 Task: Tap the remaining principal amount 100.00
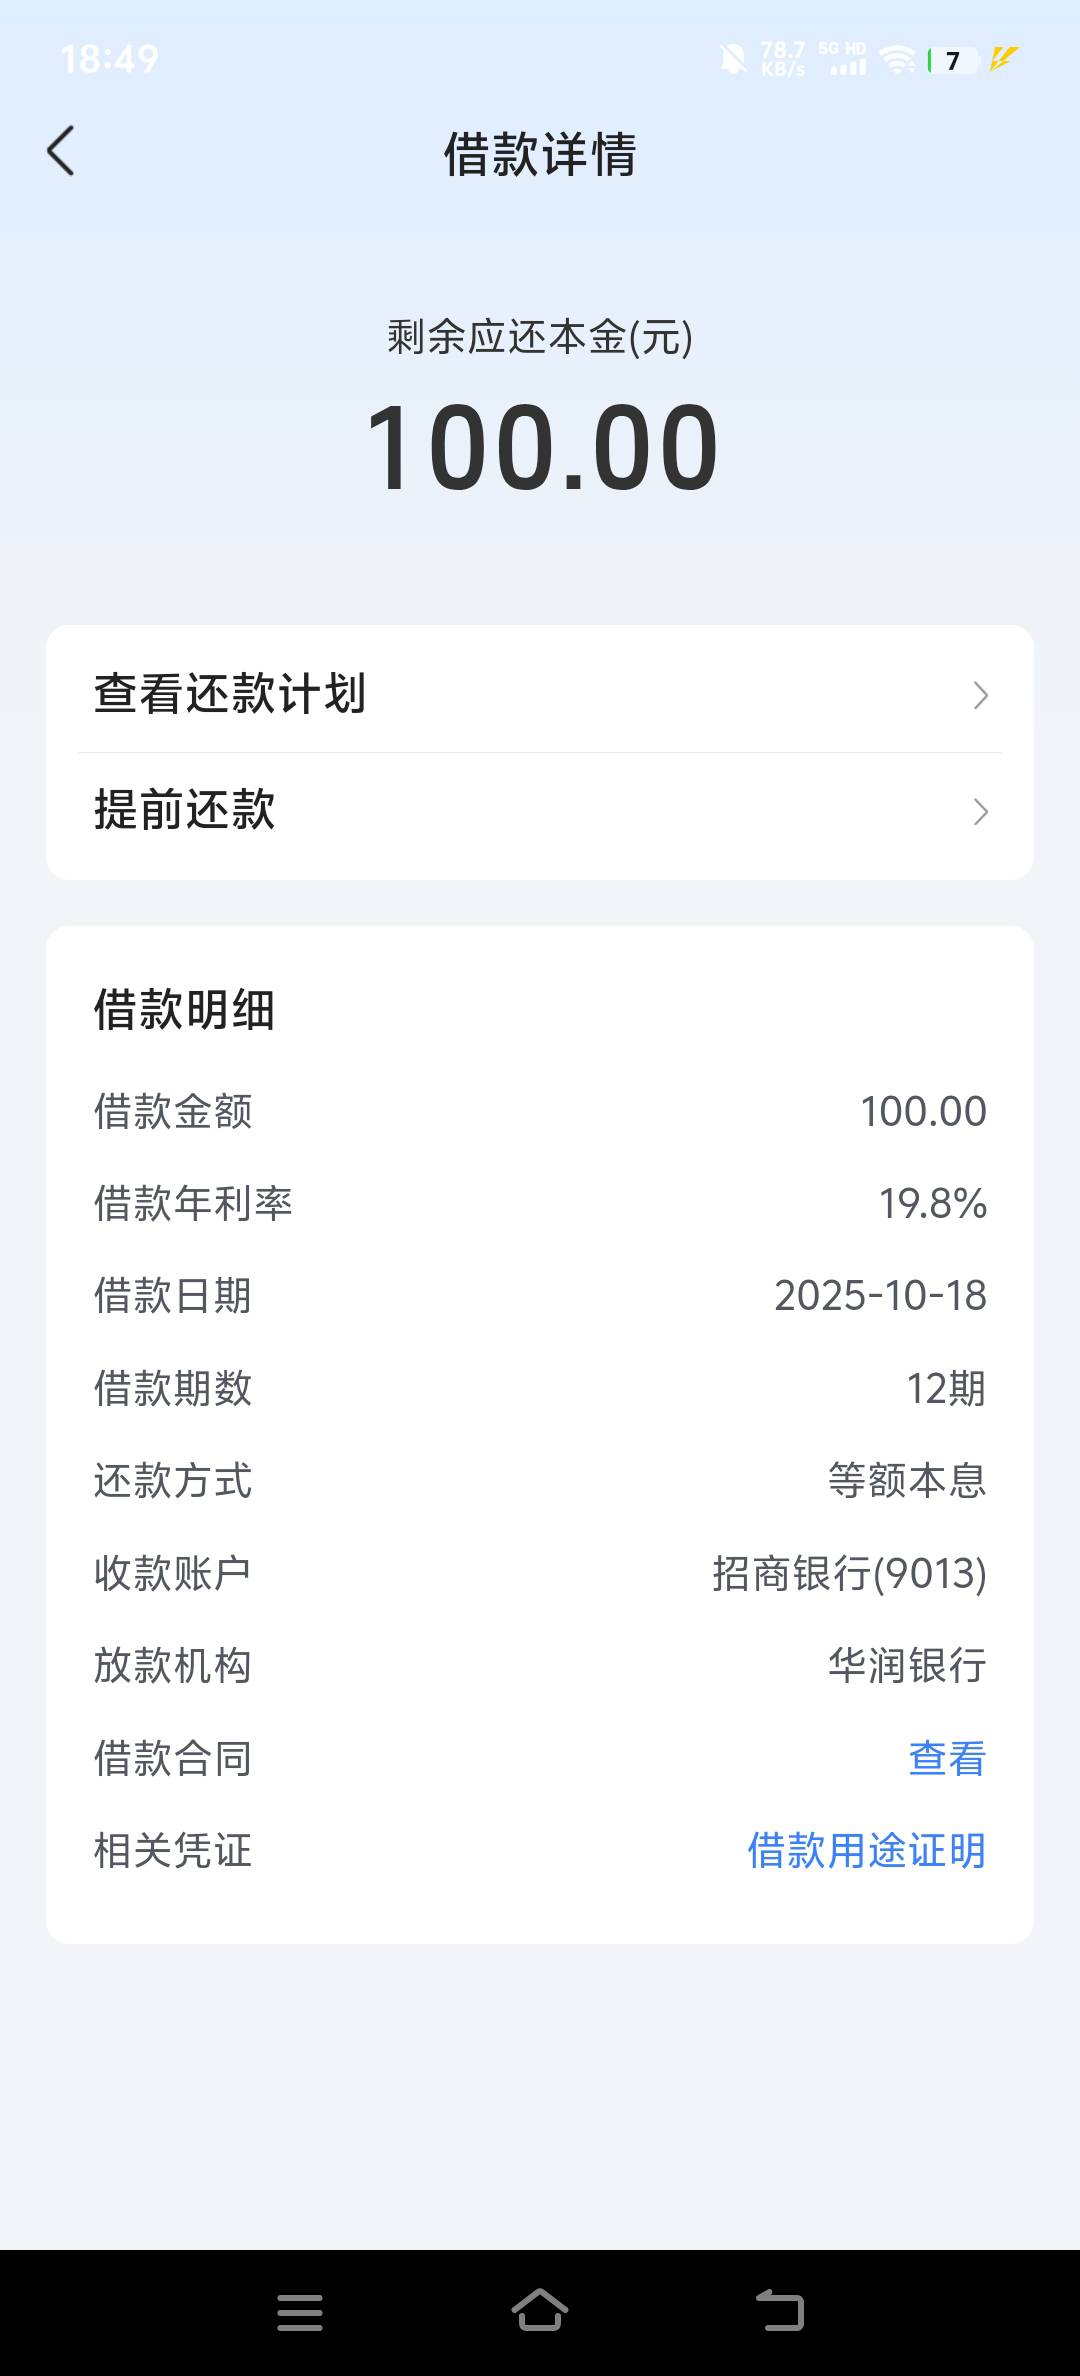click(540, 447)
